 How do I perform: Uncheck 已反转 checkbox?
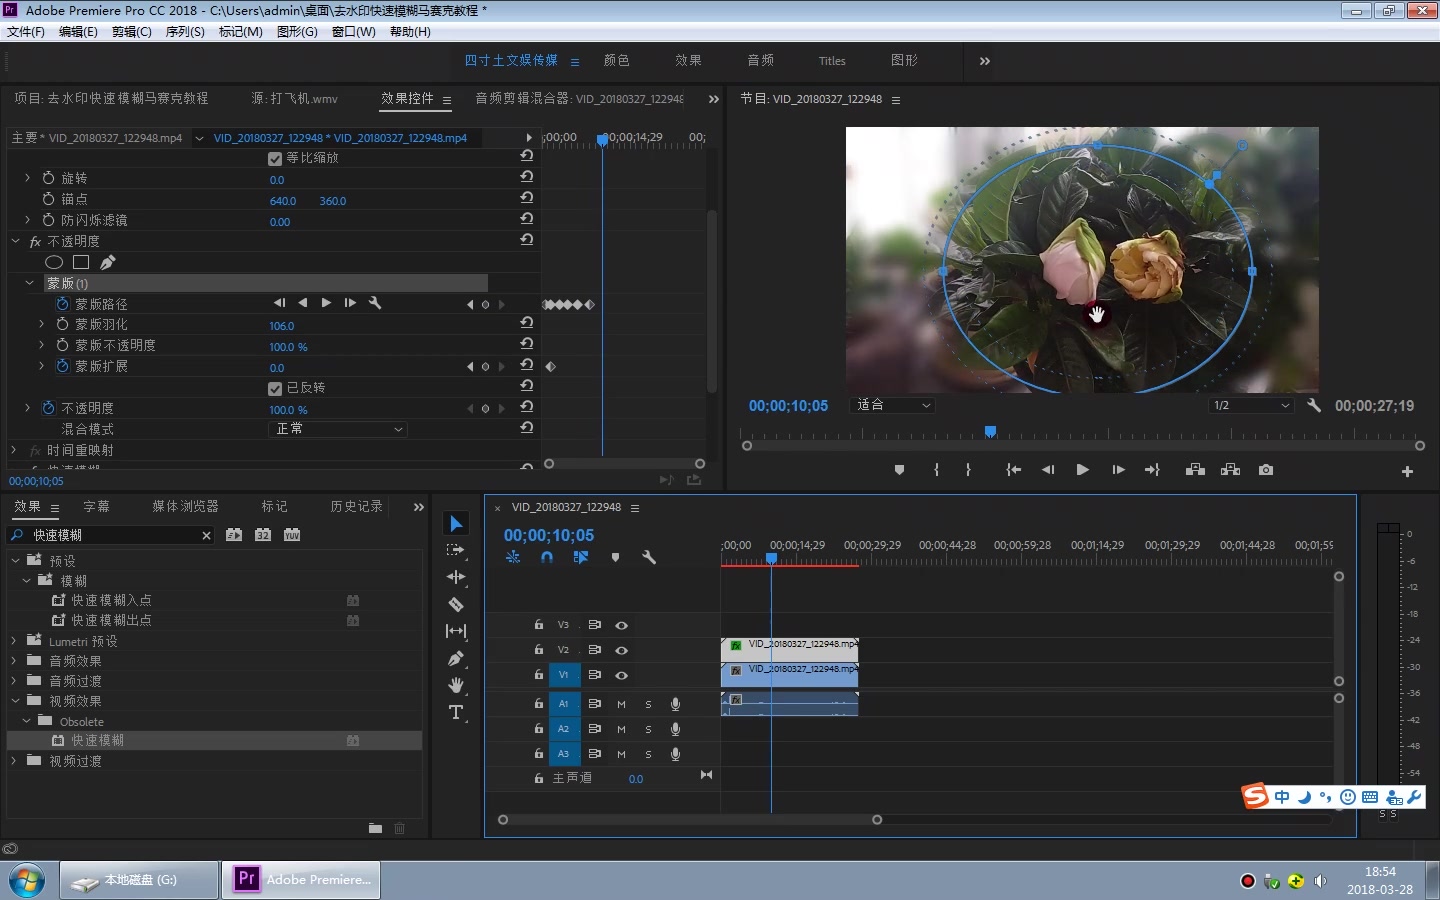(x=275, y=388)
